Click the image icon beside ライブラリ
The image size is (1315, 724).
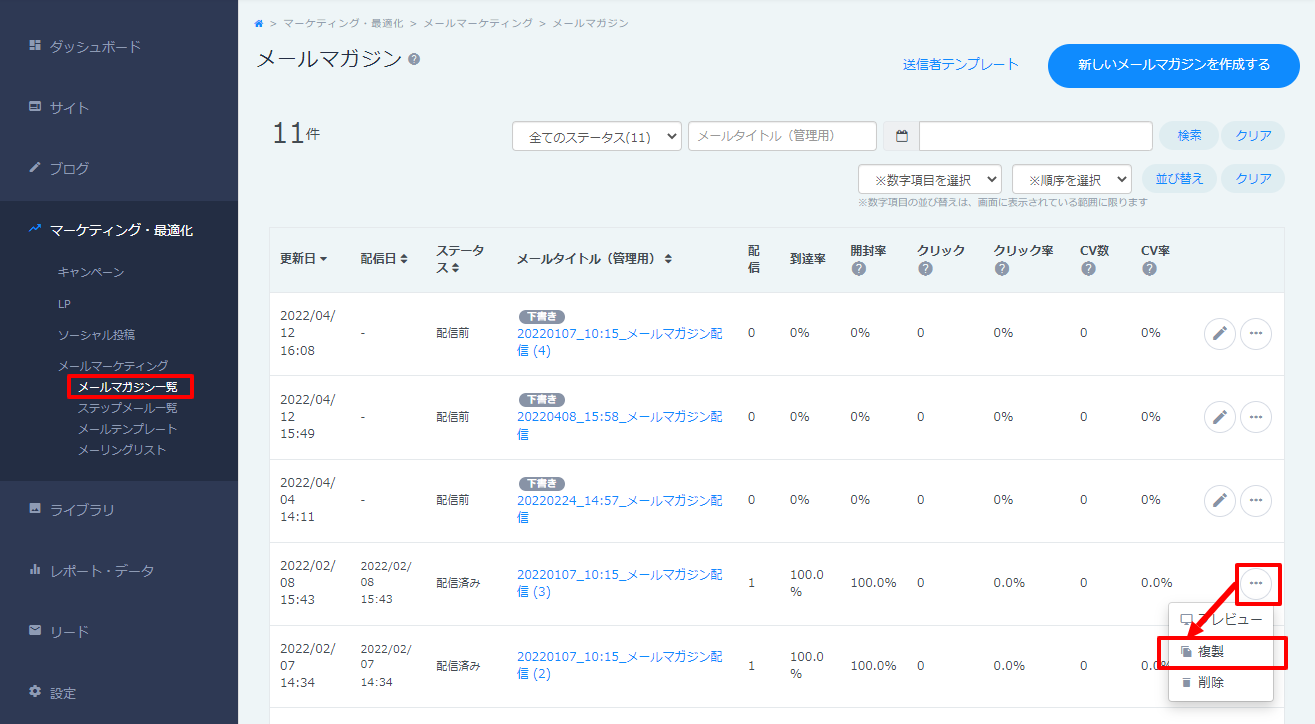(x=35, y=509)
